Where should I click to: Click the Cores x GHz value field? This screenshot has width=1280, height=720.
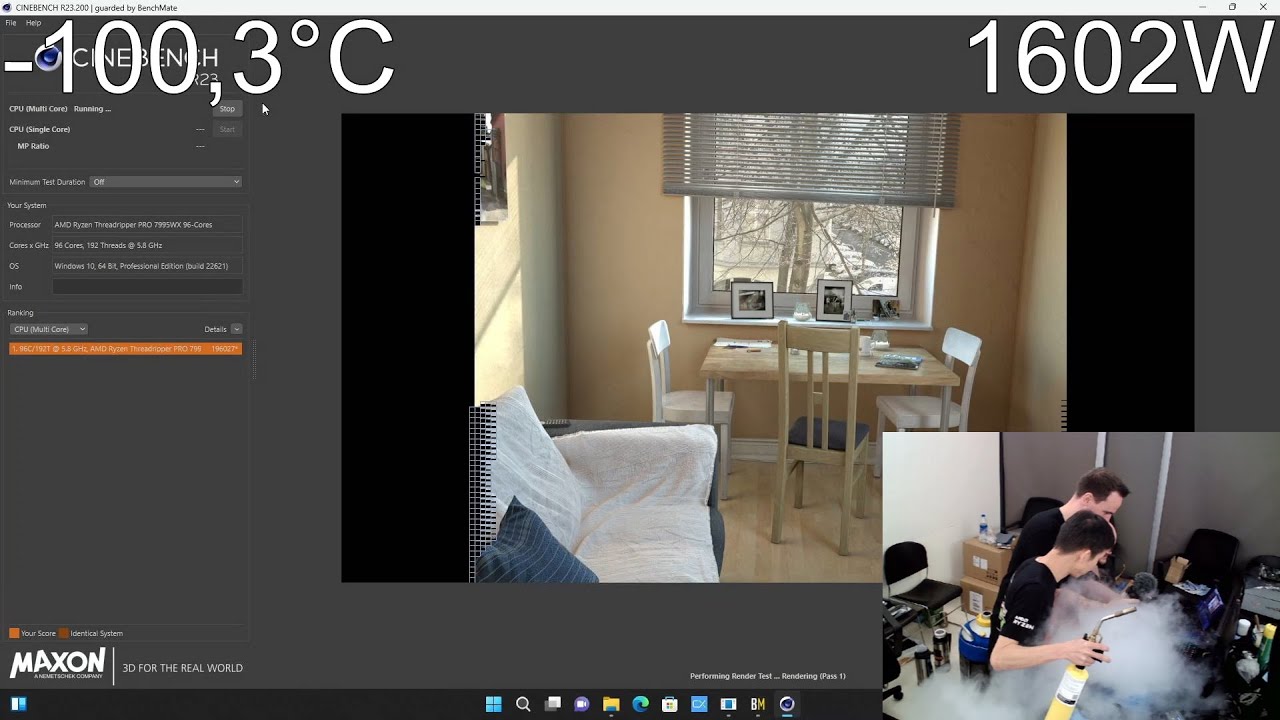tap(147, 245)
